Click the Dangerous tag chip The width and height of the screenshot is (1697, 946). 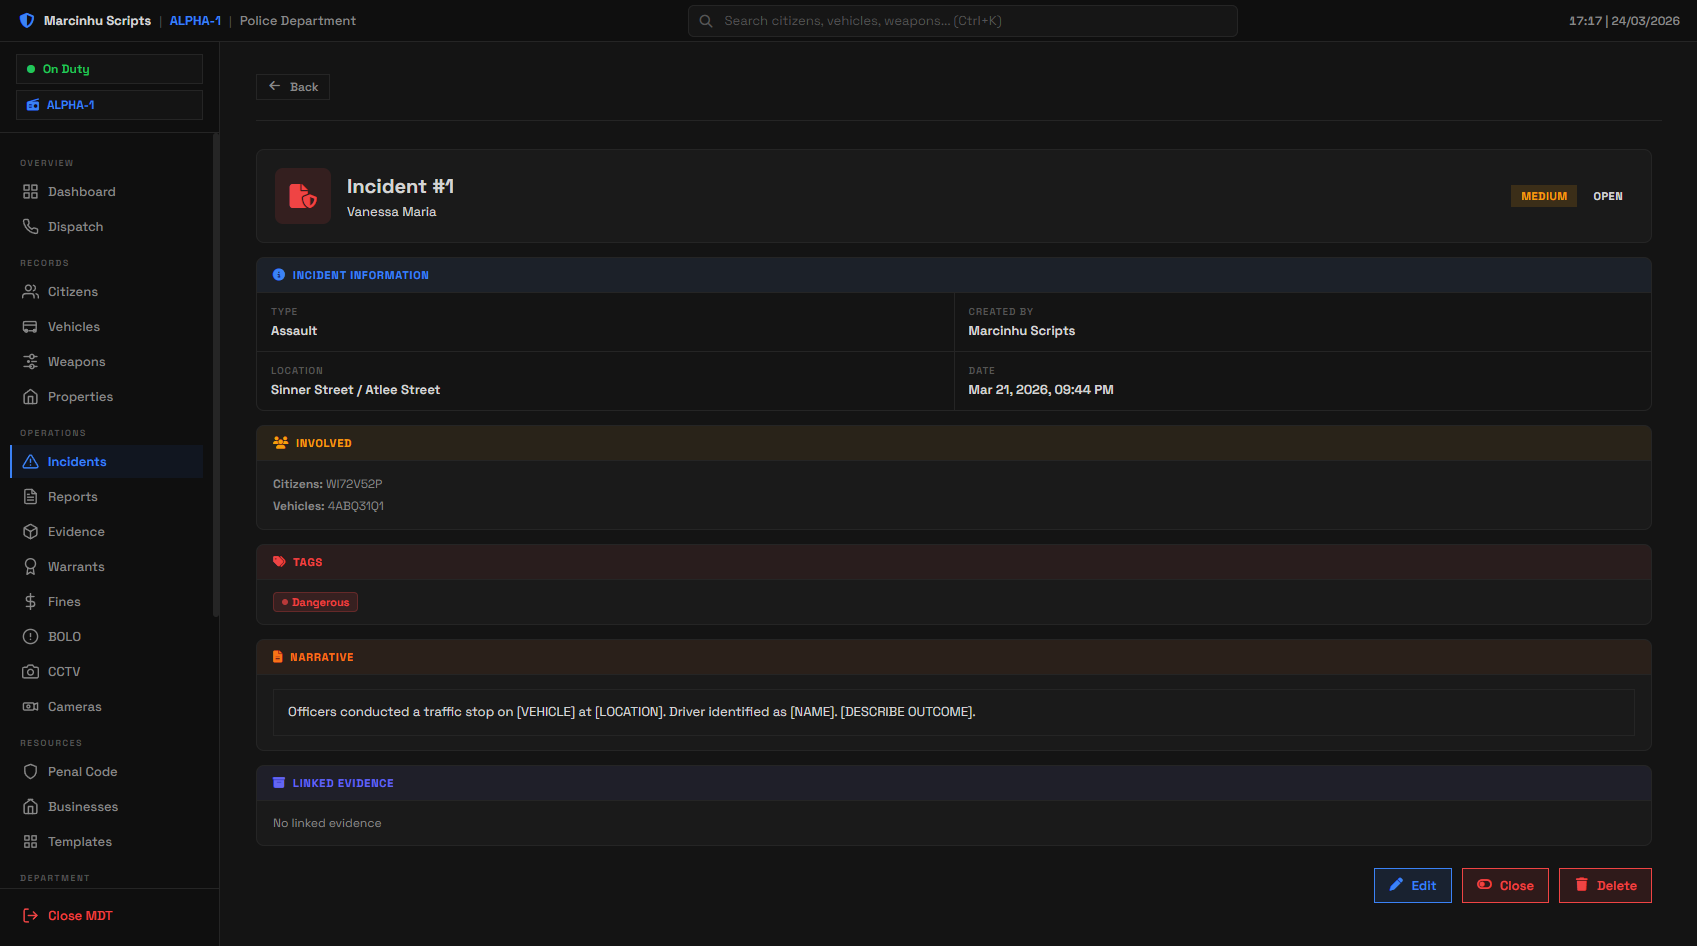point(315,602)
